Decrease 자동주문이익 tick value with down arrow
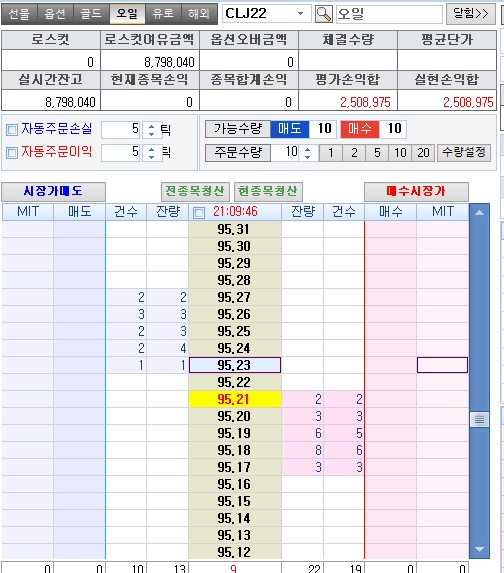Screen dimensions: 504x573 [151, 157]
